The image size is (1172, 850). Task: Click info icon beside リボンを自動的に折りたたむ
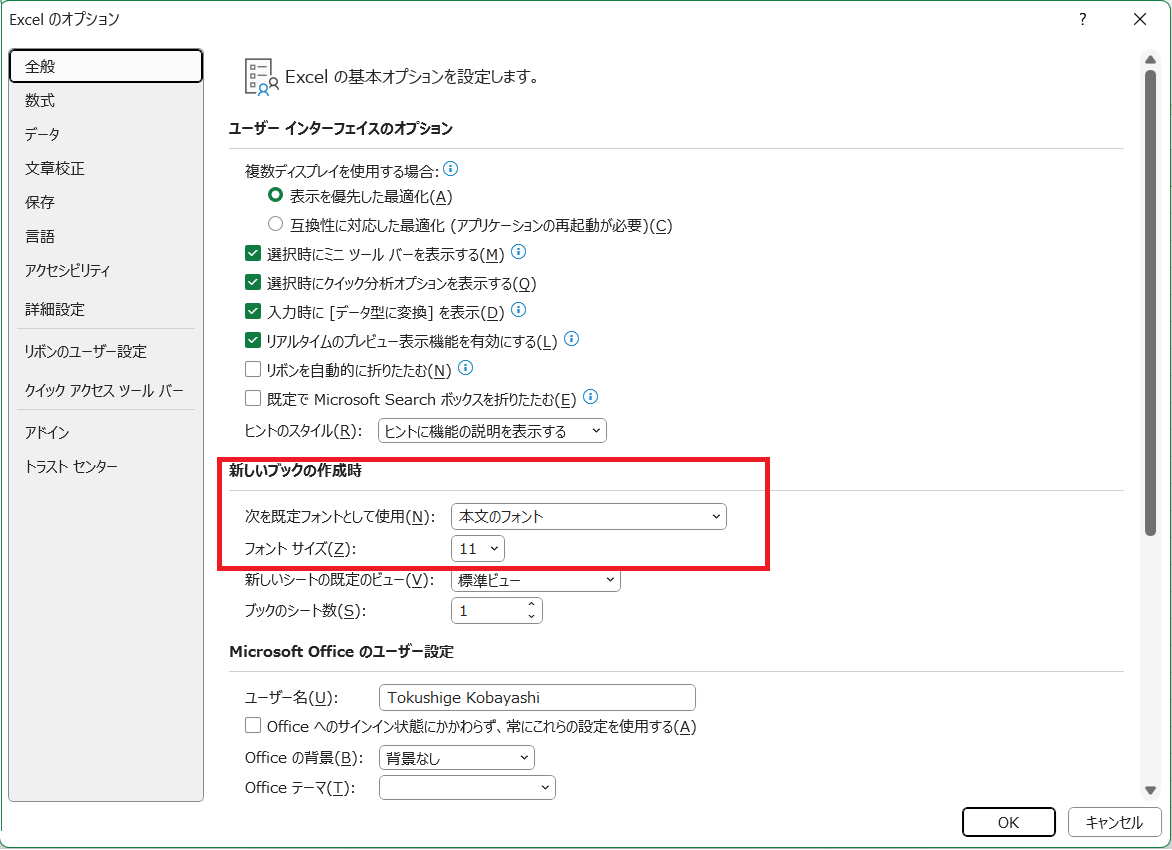tap(465, 368)
